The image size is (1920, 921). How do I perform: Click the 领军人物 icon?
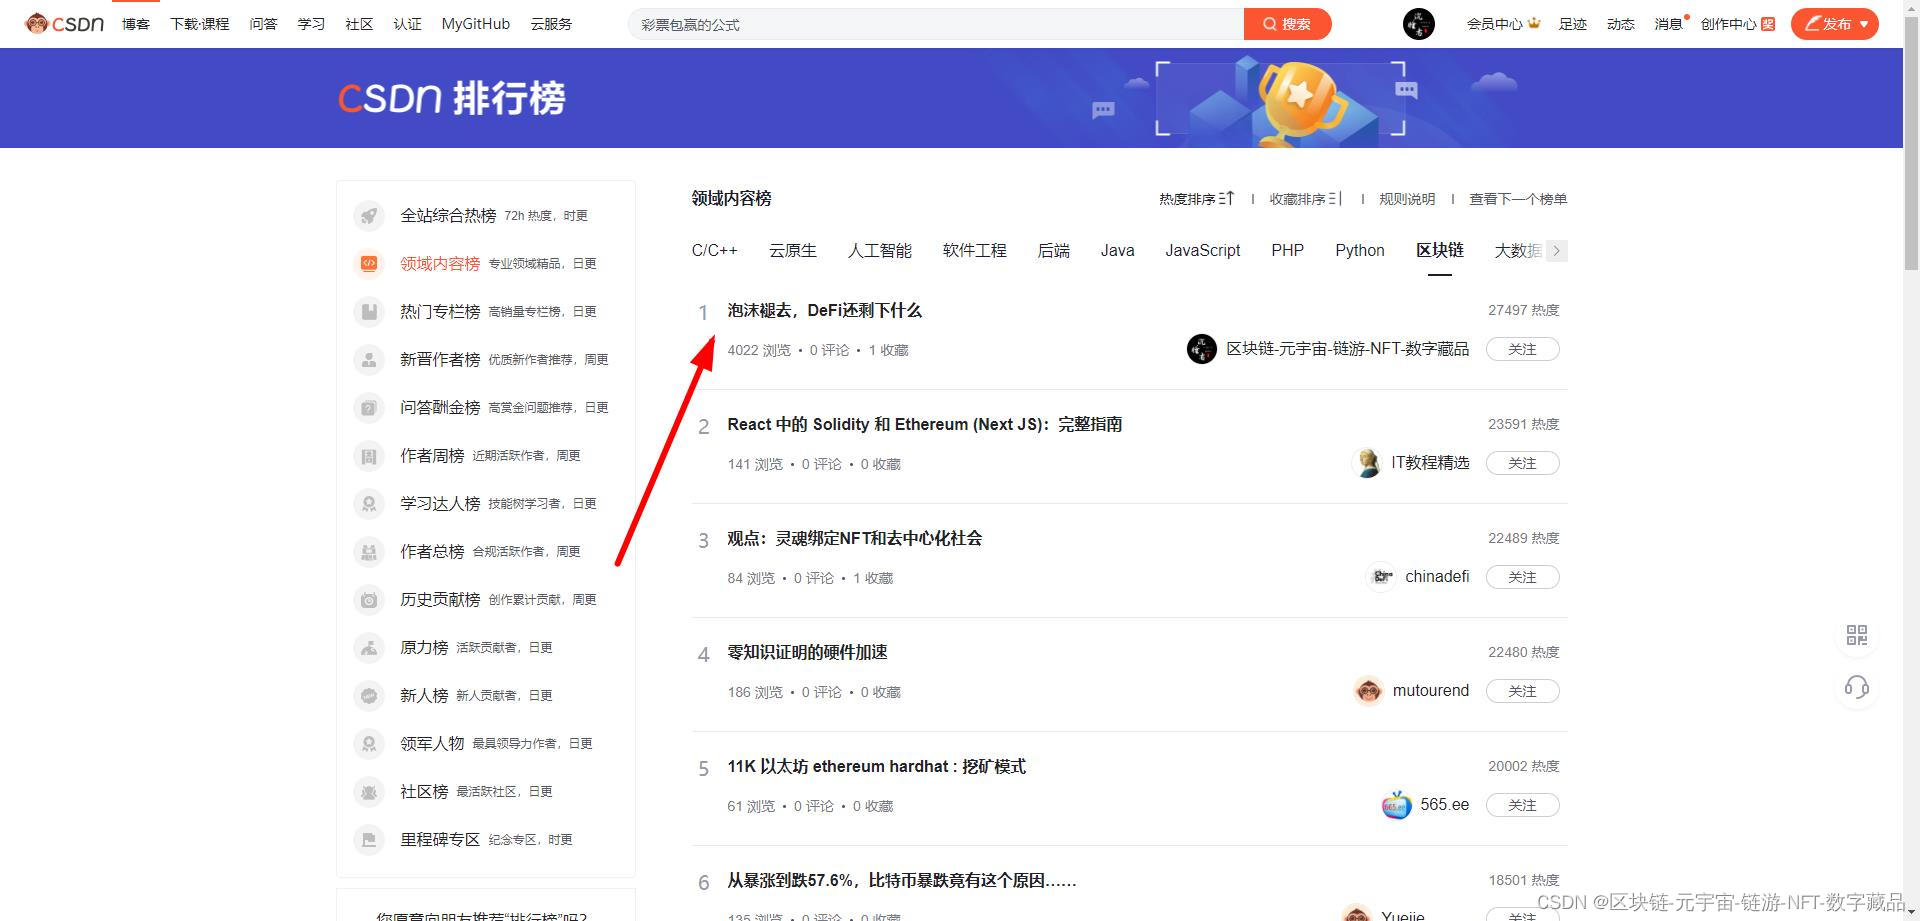click(x=369, y=744)
